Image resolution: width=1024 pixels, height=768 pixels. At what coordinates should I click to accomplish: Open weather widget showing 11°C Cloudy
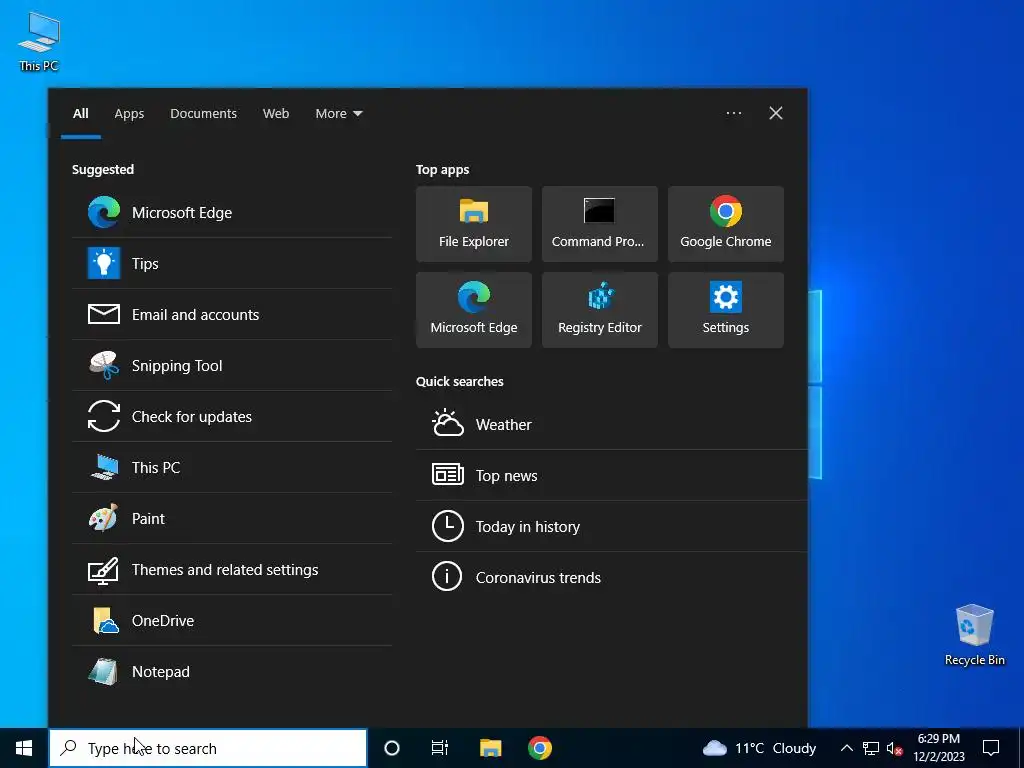tap(760, 748)
